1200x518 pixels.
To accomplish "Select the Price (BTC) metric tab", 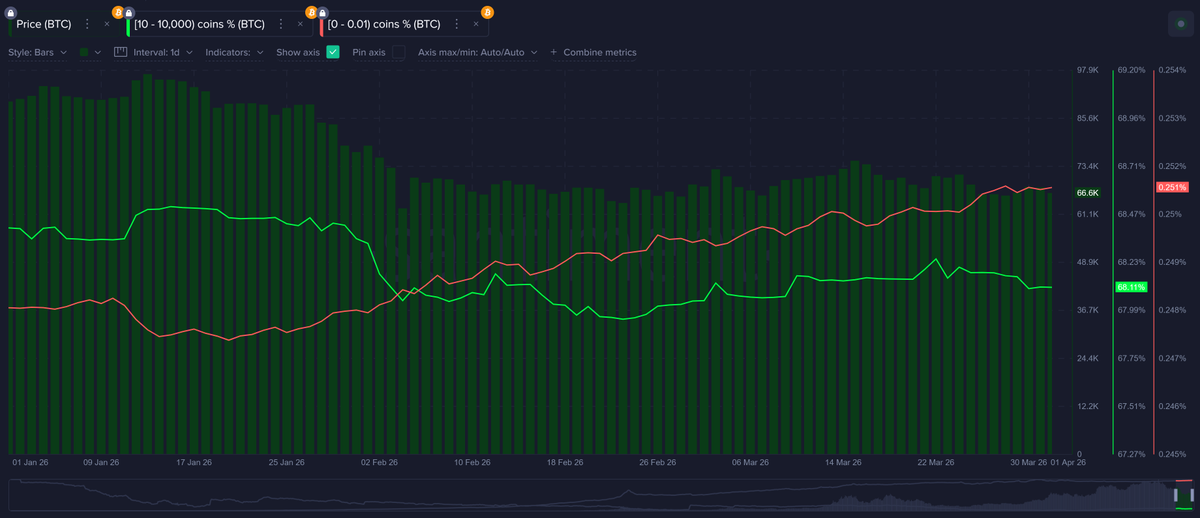I will coord(44,23).
